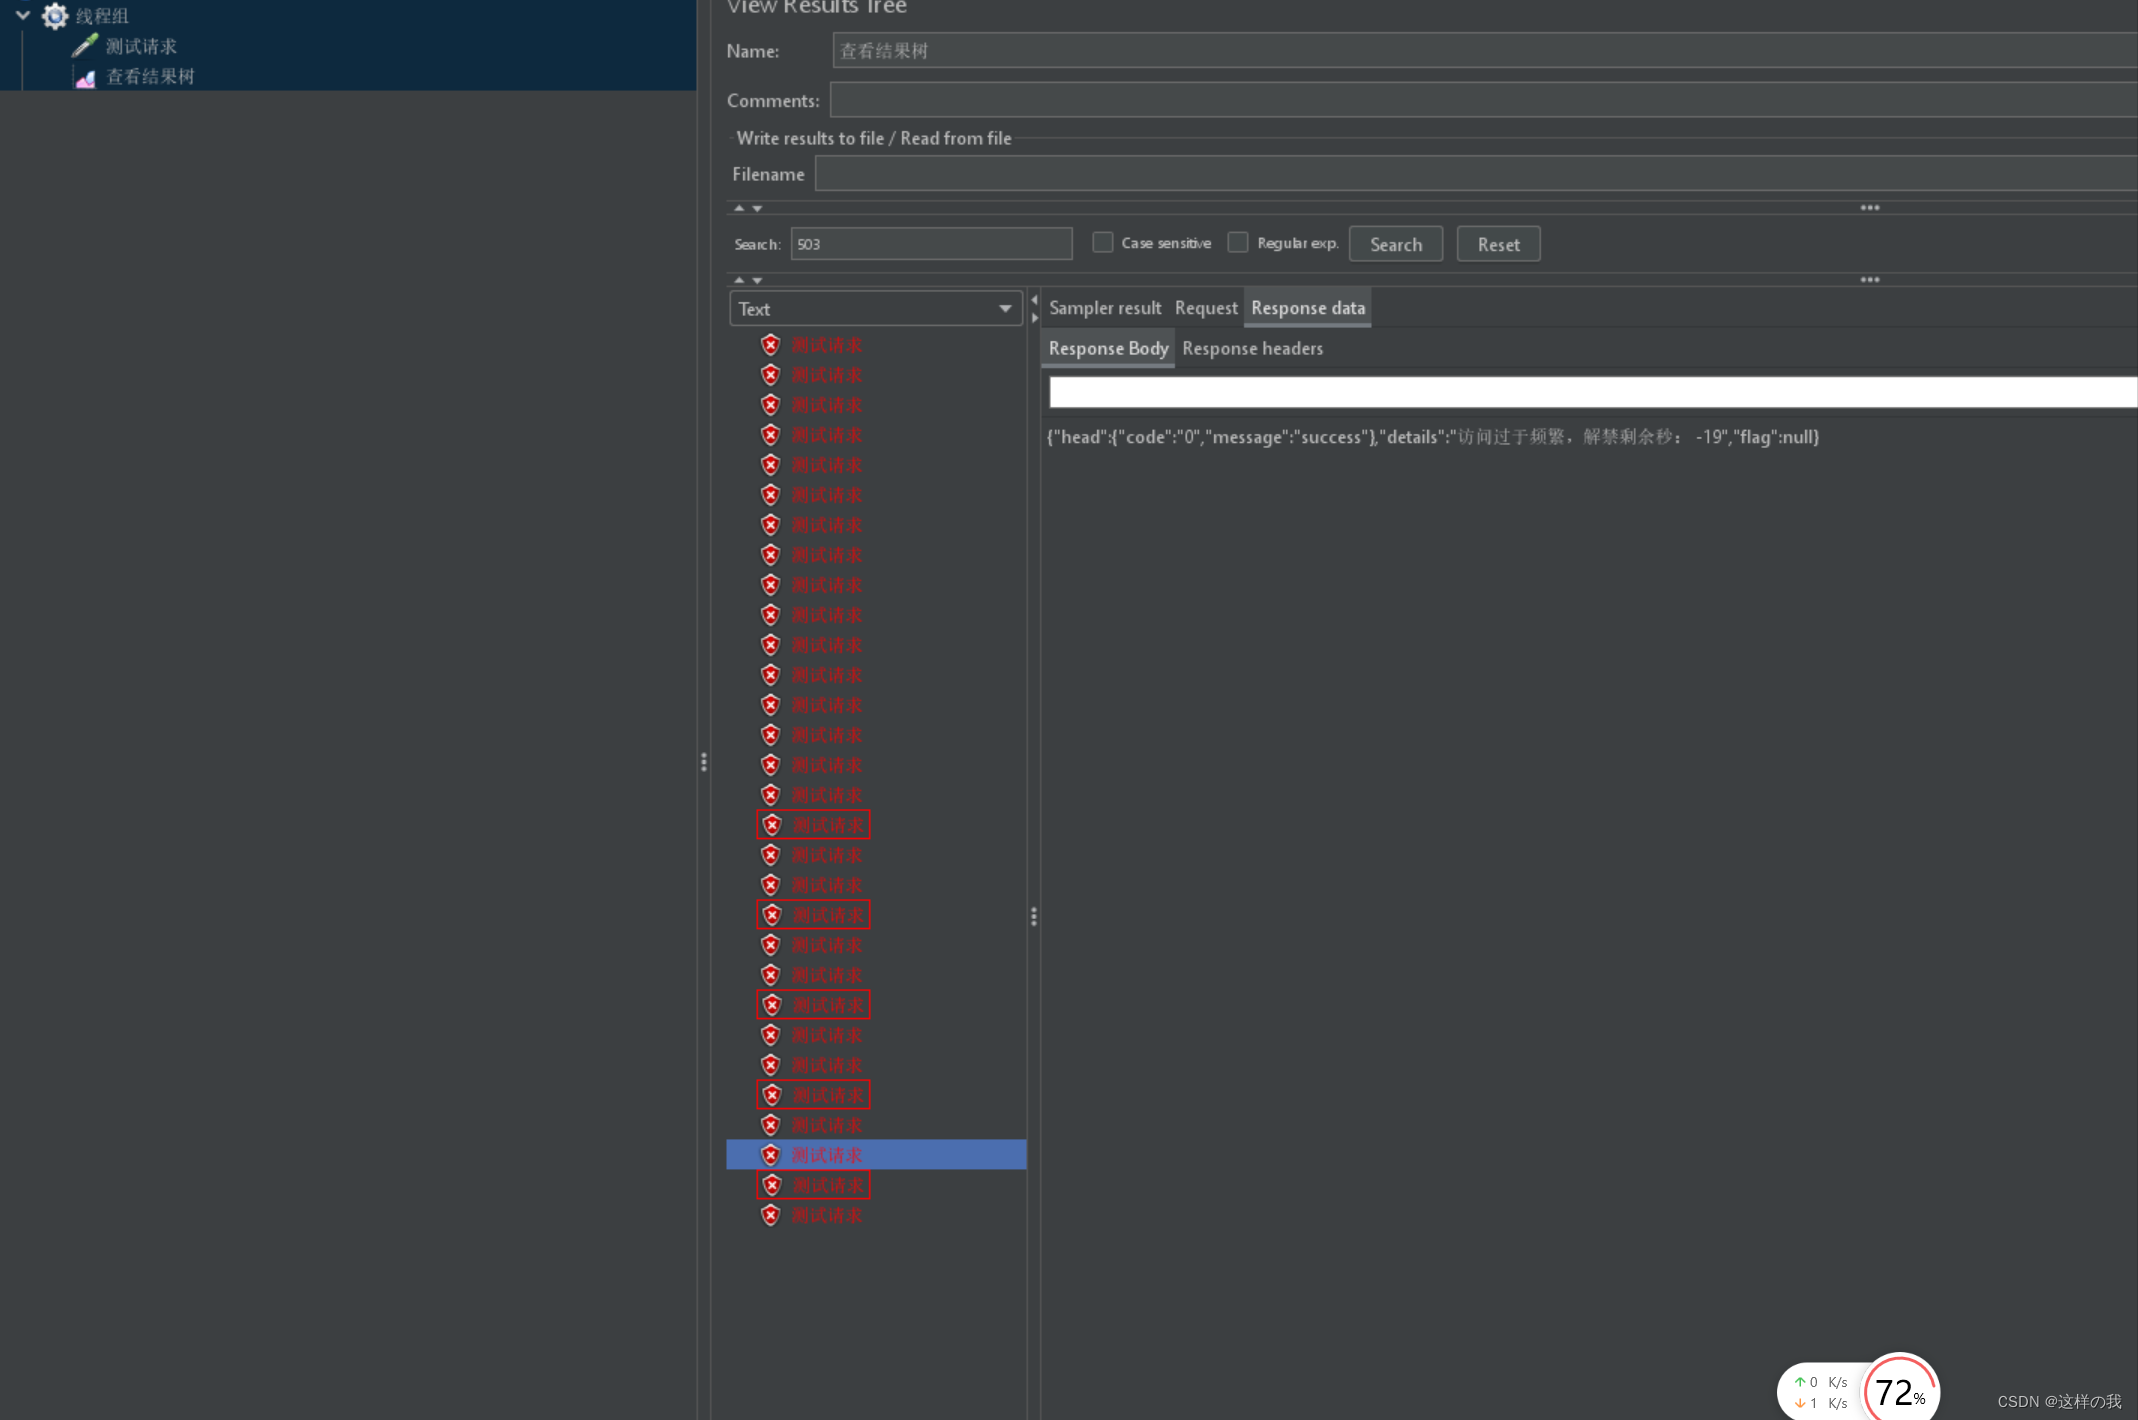
Task: Select the last 测试请求 result in the list
Action: pyautogui.click(x=826, y=1215)
